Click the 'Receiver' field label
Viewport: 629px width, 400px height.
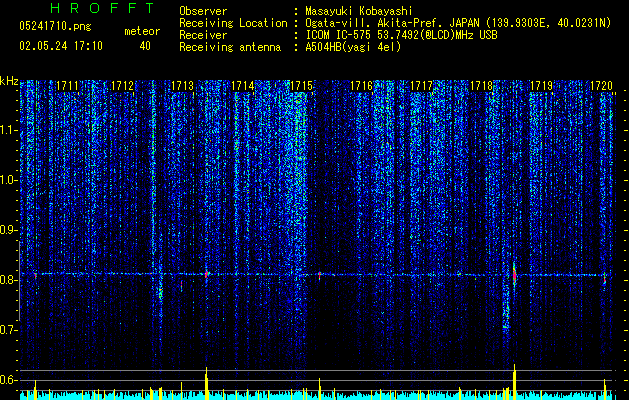(x=203, y=35)
